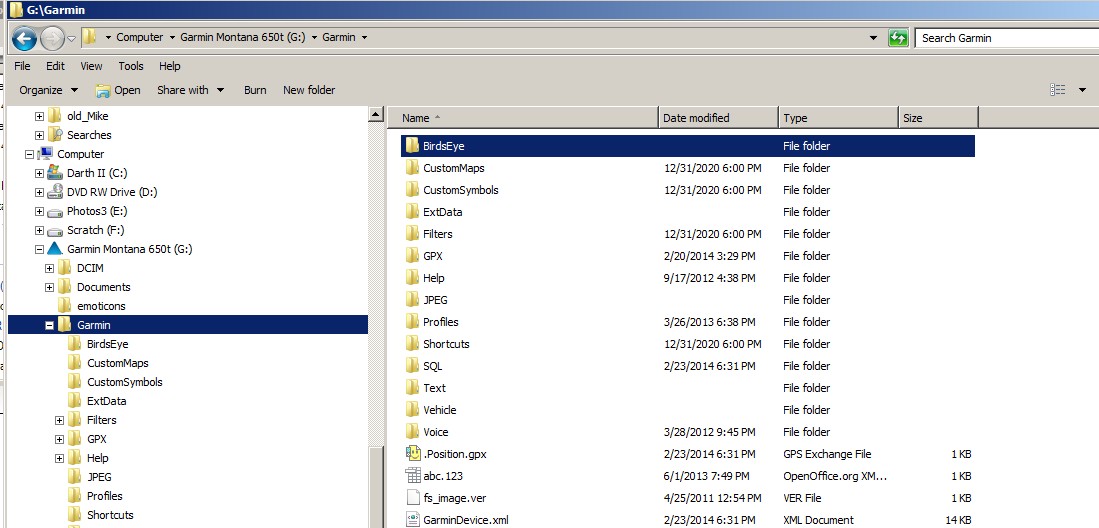Collapse the Computer tree node
The image size is (1099, 528).
29,154
